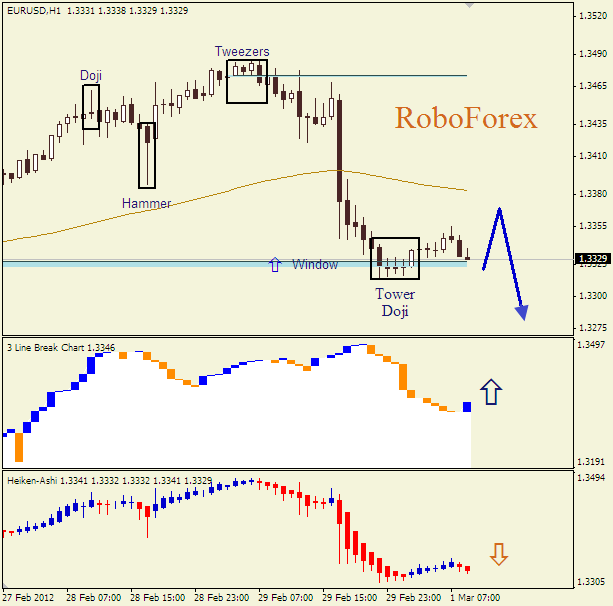Click the 'Hammer' text label

pos(146,203)
